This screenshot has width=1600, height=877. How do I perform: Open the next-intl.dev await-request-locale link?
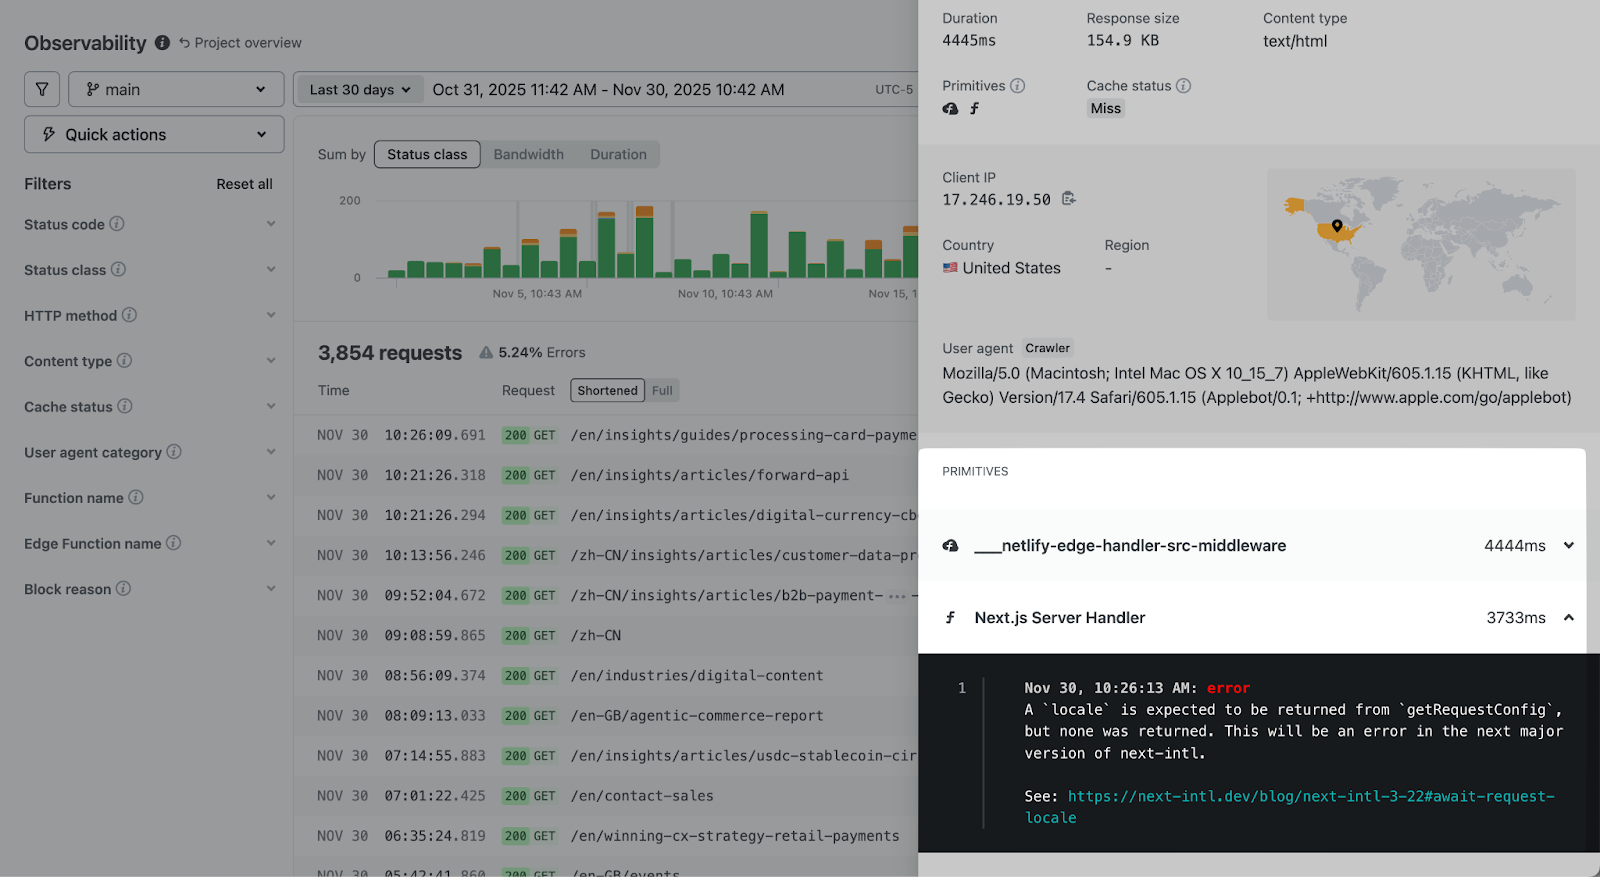(x=1289, y=807)
